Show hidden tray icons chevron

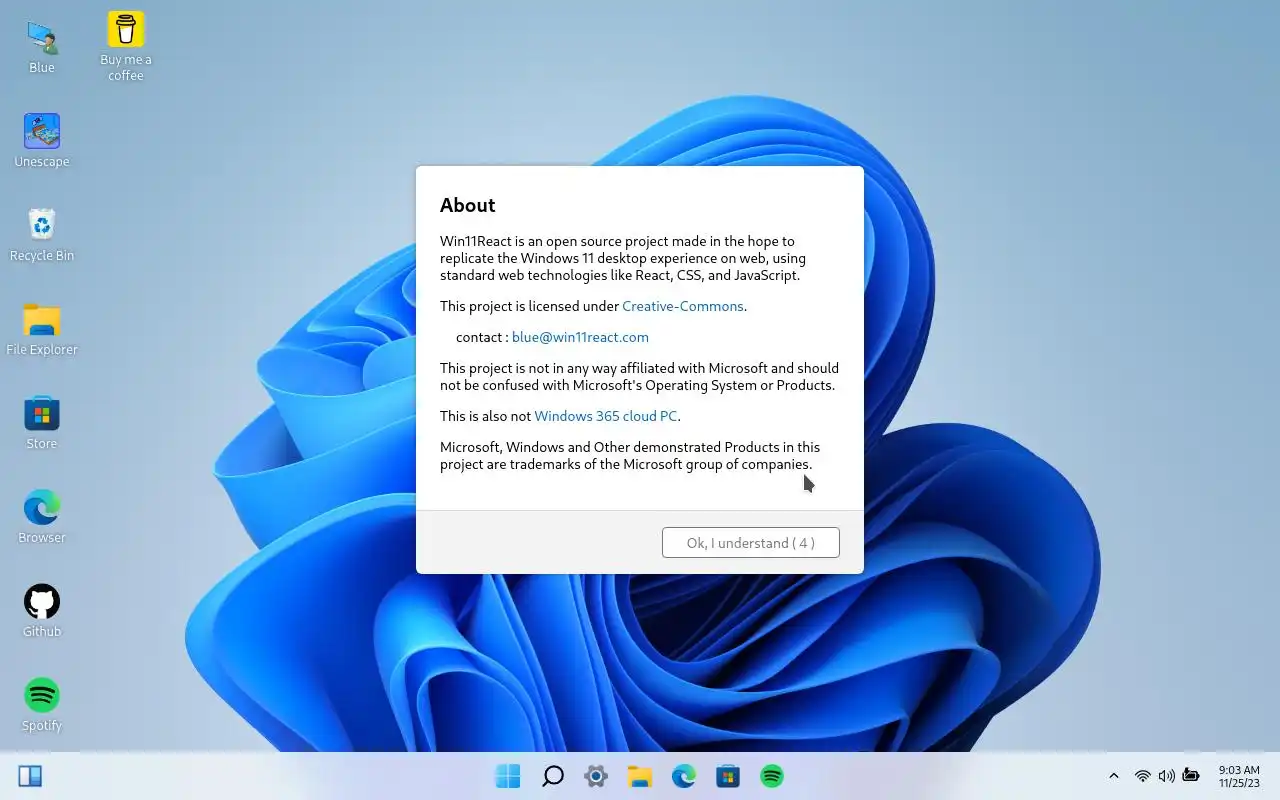coord(1114,776)
